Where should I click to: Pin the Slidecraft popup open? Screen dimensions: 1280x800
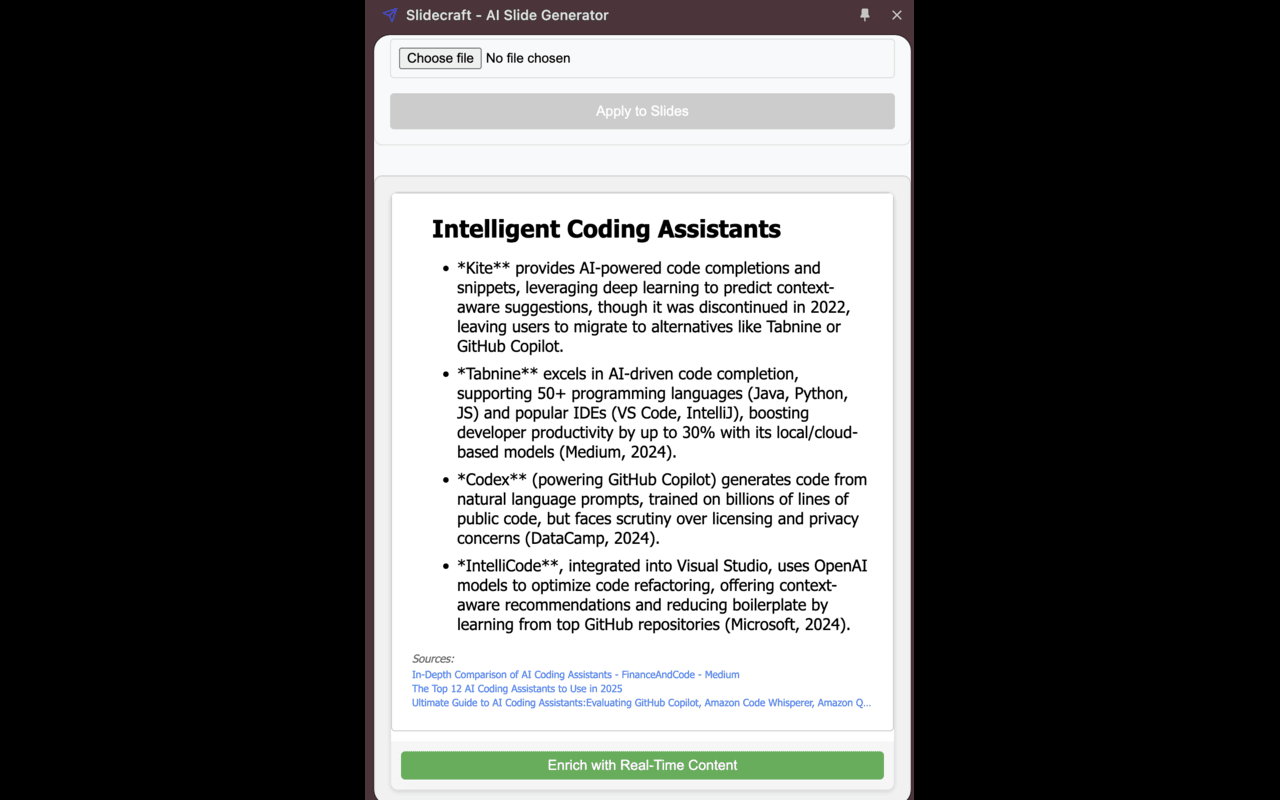coord(864,15)
